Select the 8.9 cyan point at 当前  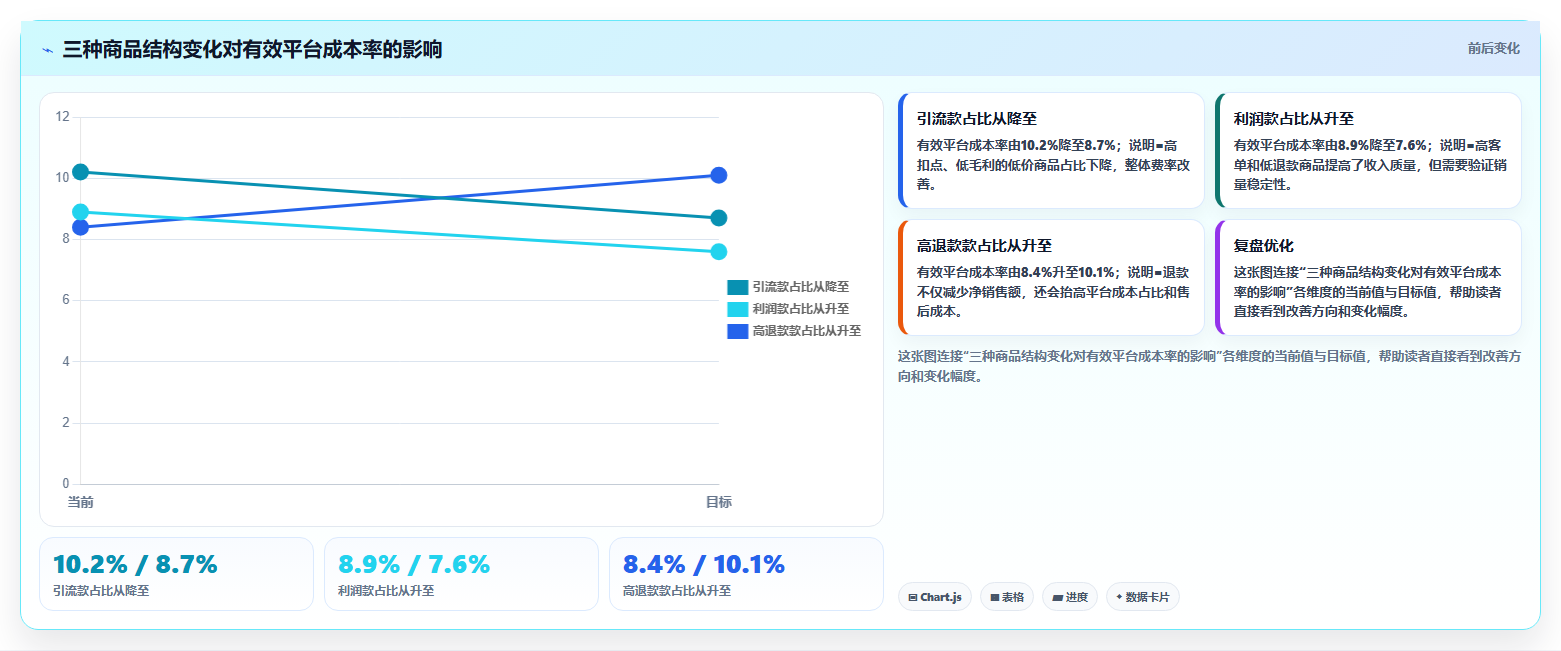tap(81, 212)
